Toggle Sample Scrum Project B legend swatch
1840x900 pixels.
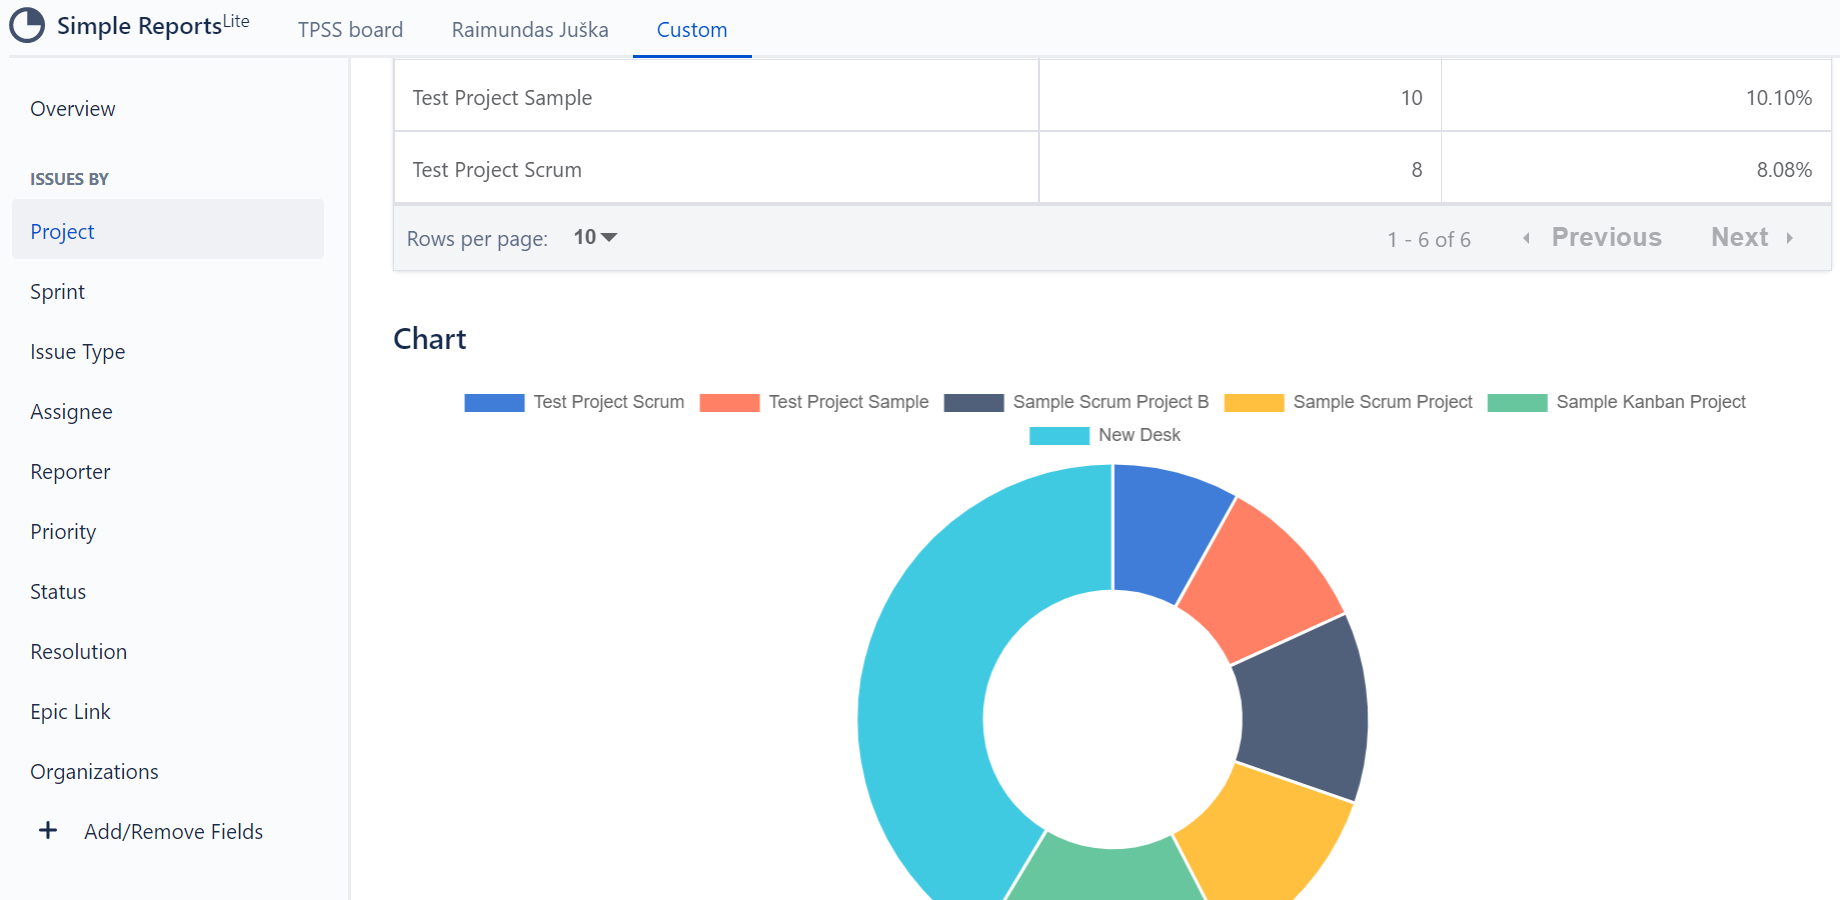point(974,402)
